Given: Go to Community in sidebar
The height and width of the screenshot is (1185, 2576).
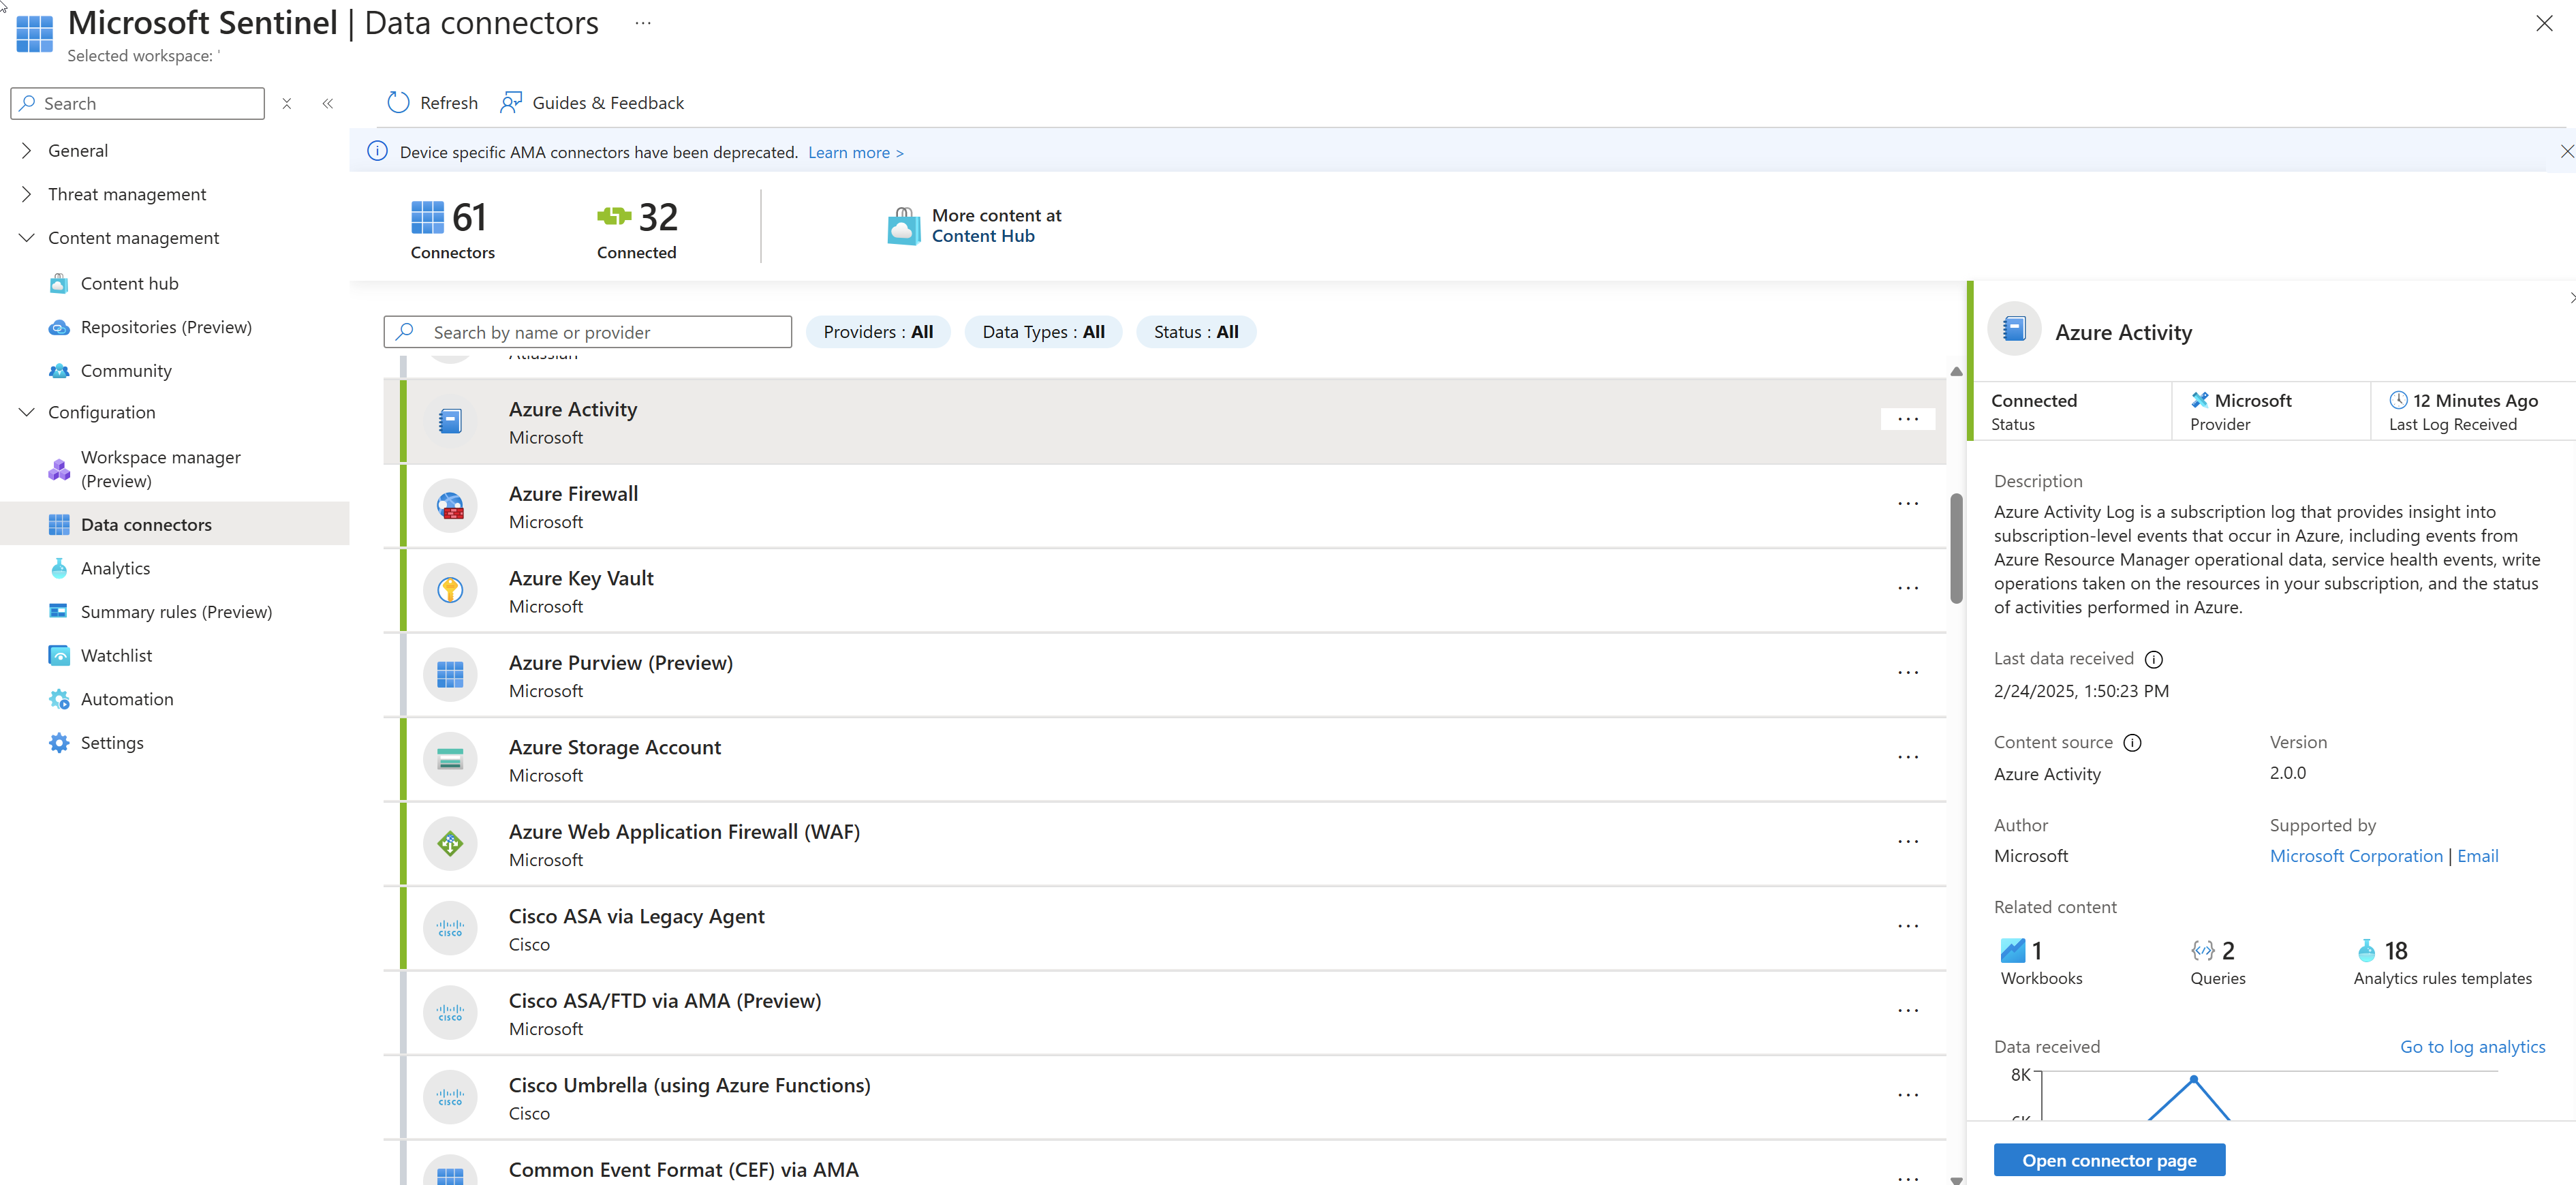Looking at the screenshot, I should click(126, 370).
